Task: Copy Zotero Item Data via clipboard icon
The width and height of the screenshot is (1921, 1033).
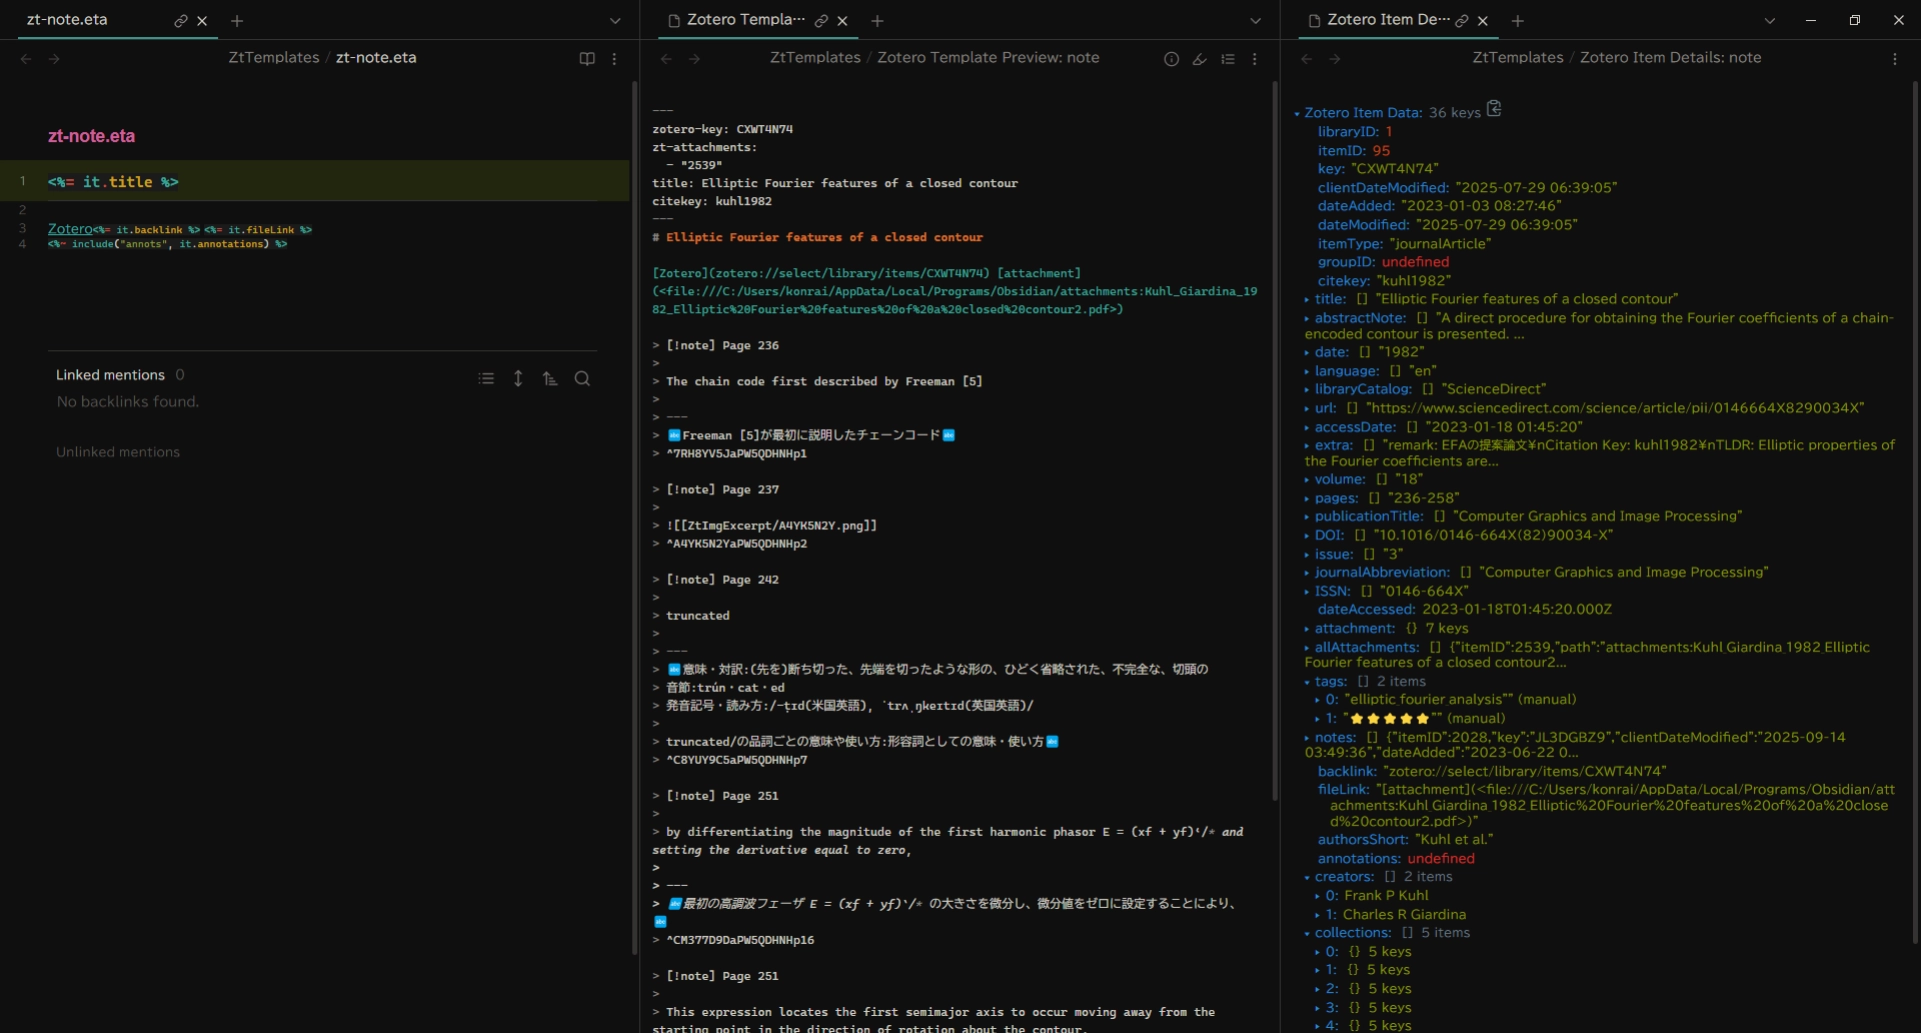Action: coord(1494,109)
